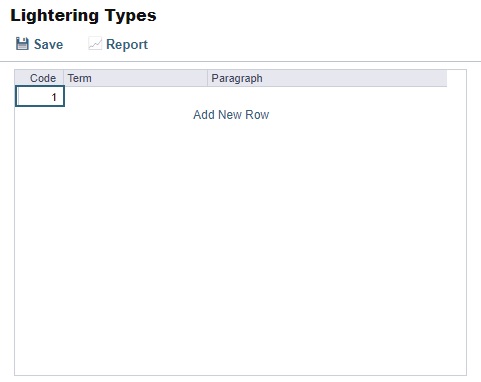Viewport: 481px width, 382px height.
Task: Click the Save text label
Action: click(48, 44)
